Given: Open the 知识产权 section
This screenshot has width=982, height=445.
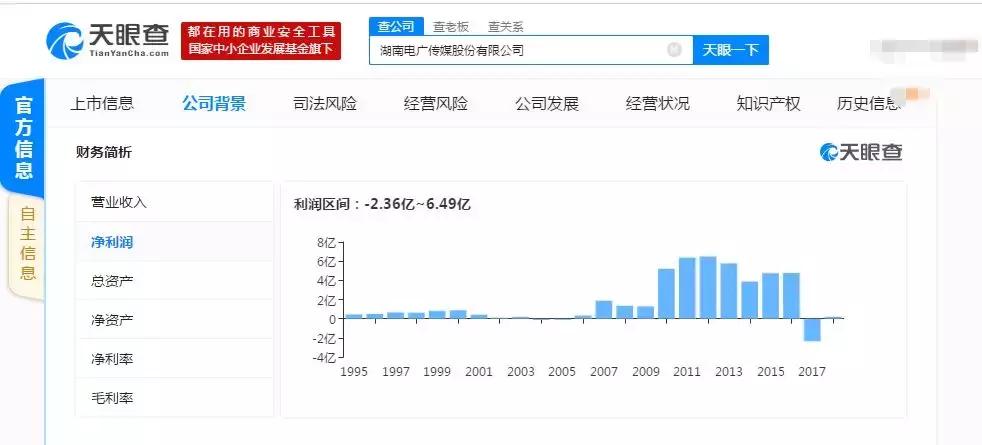Looking at the screenshot, I should 768,103.
